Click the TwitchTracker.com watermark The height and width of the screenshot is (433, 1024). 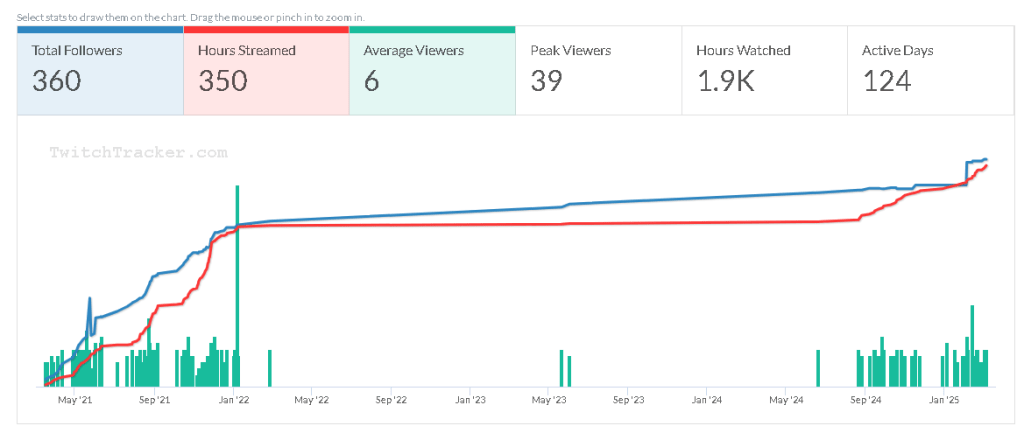click(x=138, y=153)
